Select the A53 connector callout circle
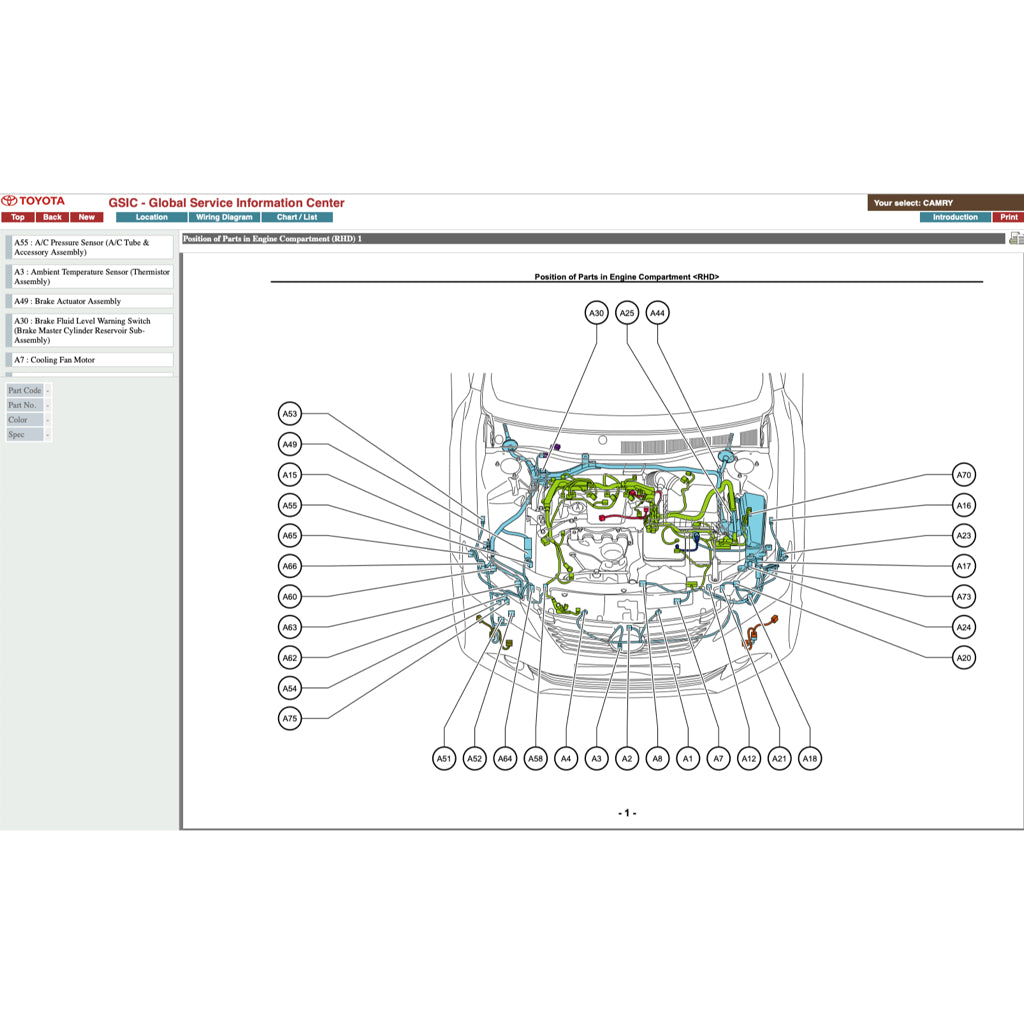Screen dimensions: 1024x1024 290,414
